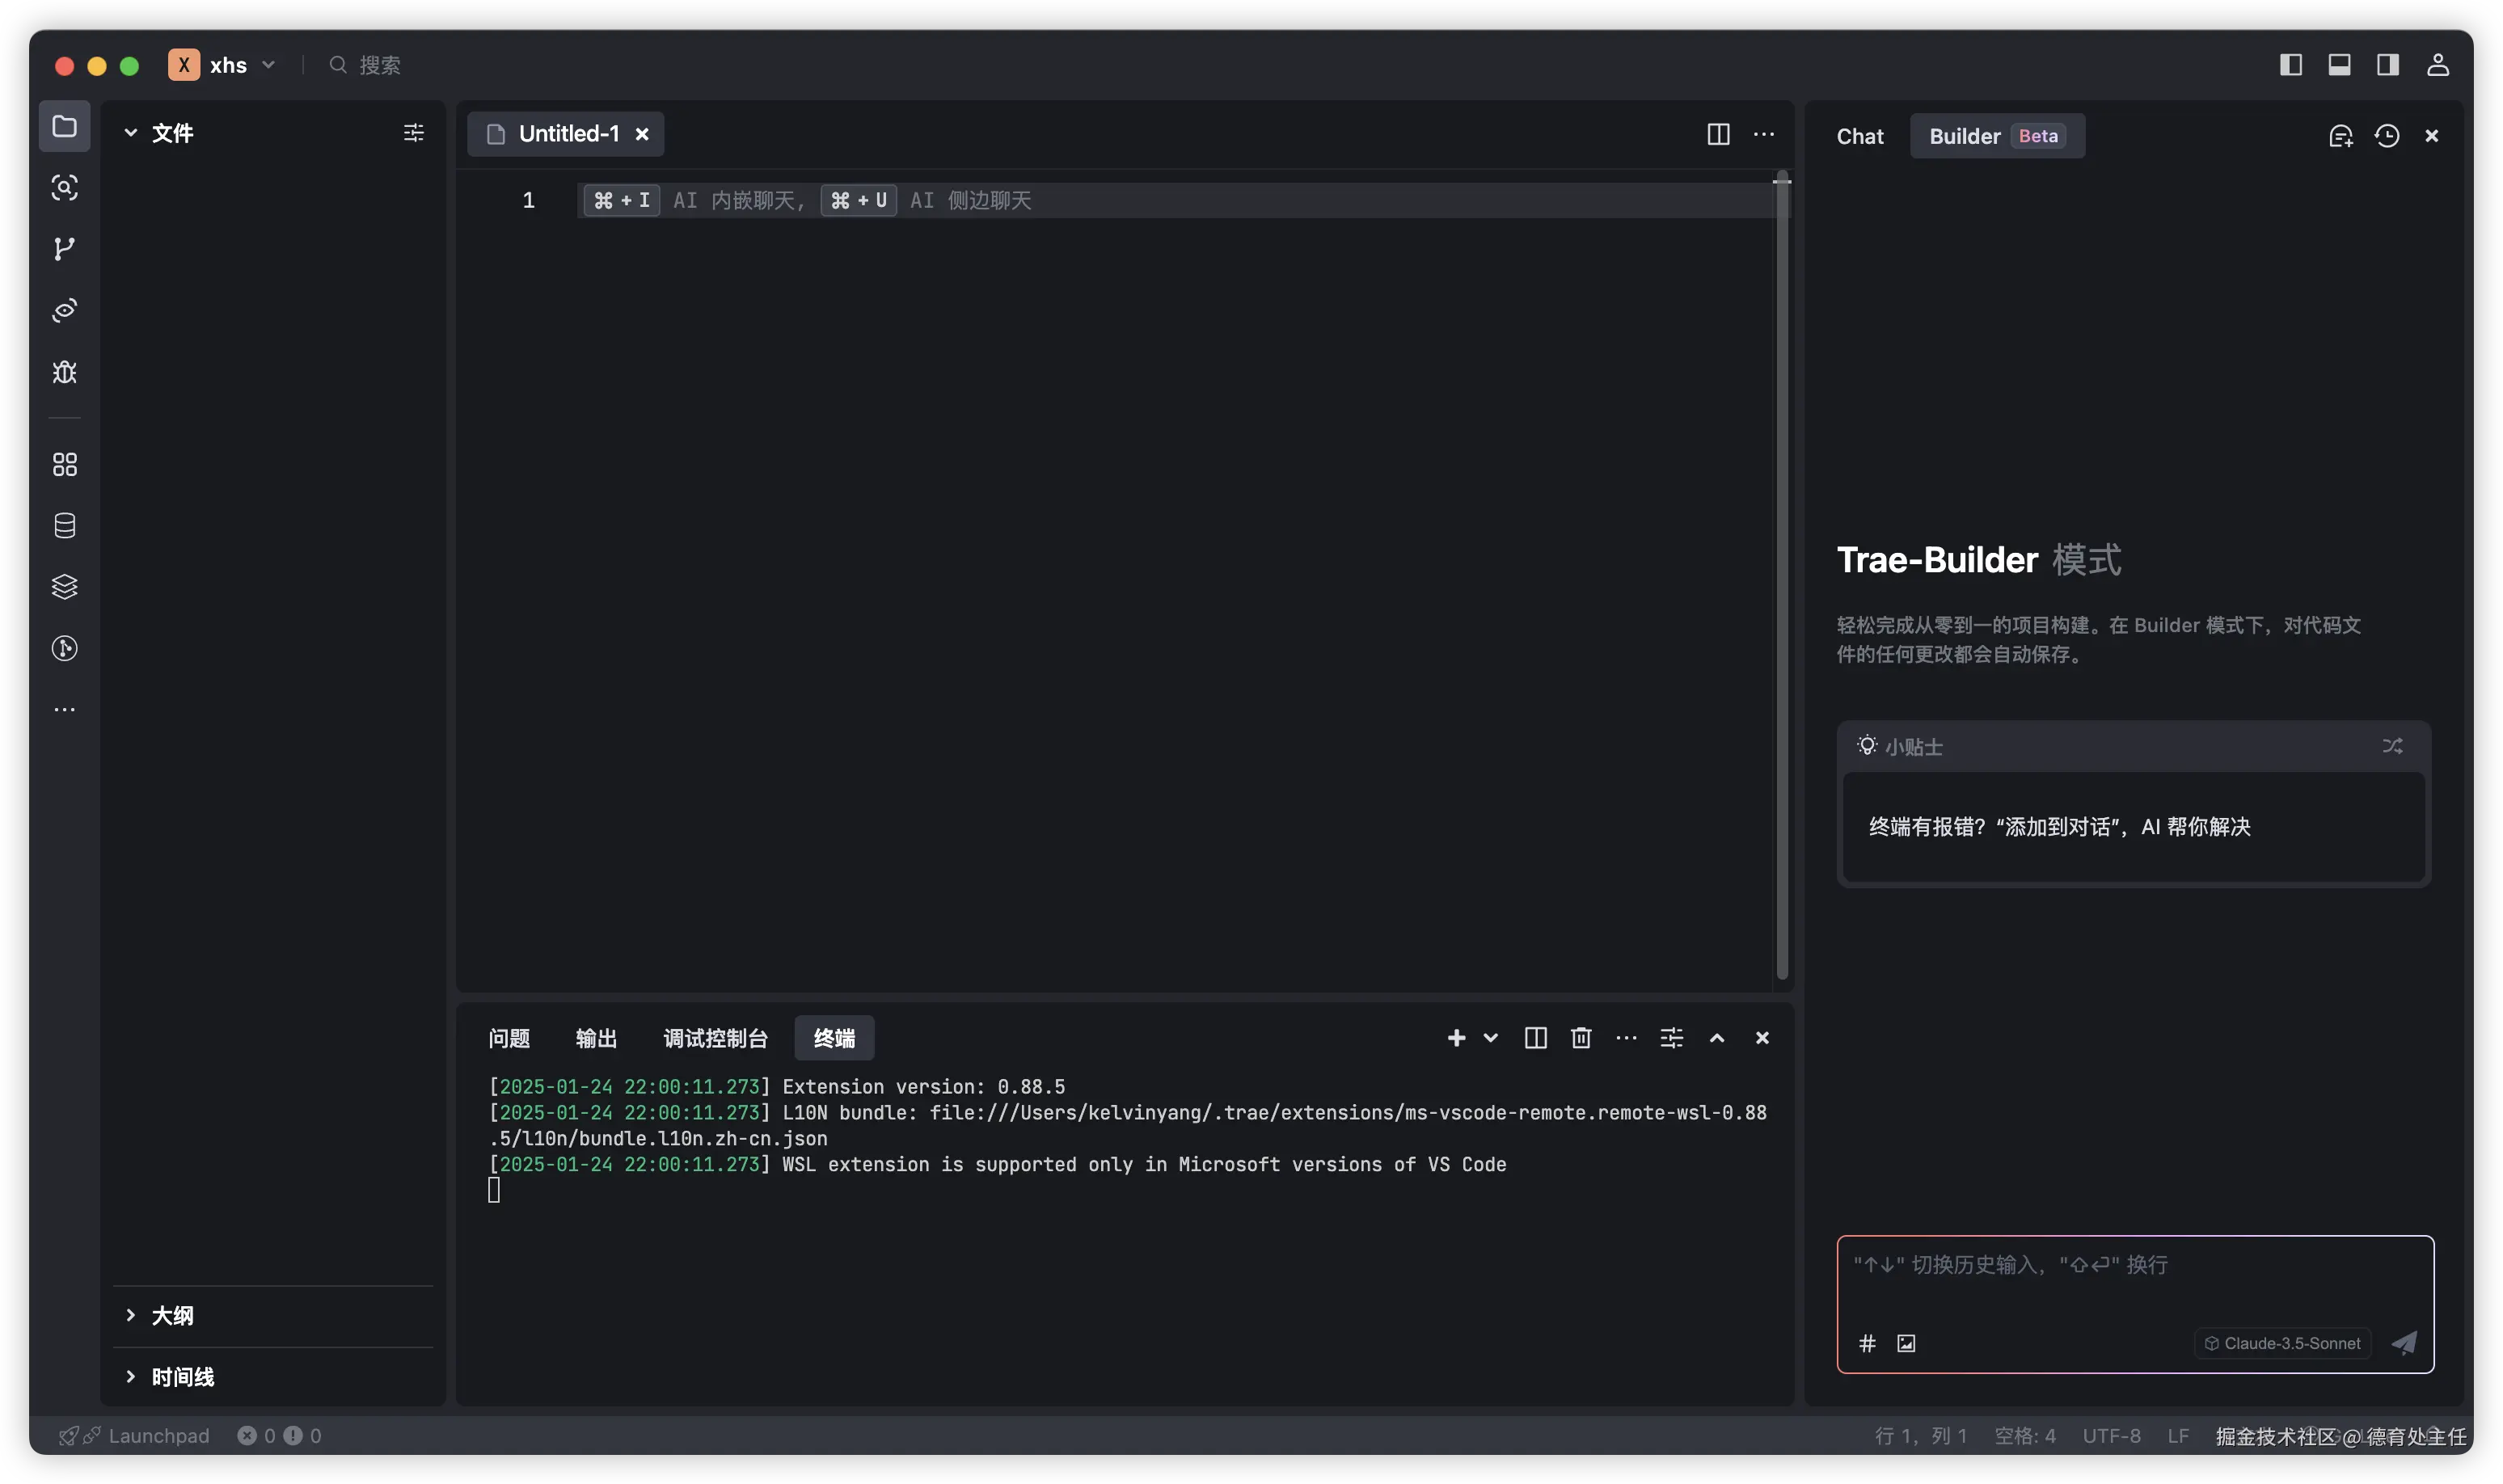This screenshot has width=2503, height=1484.
Task: Close the AI side panel
Action: pos(2432,136)
